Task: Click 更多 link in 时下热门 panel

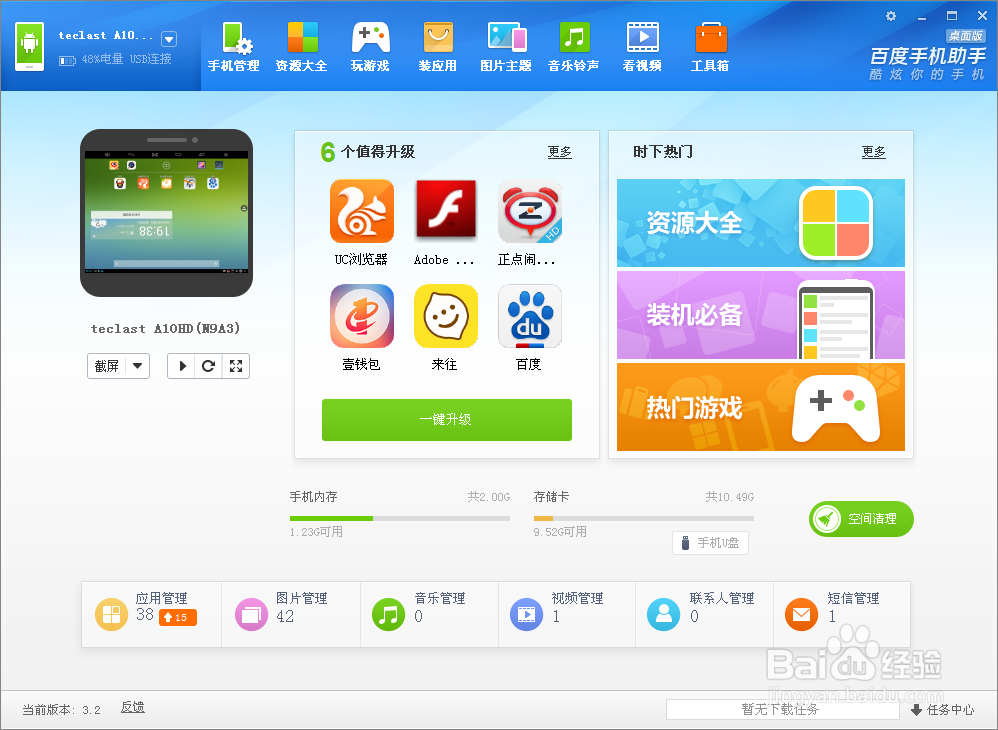Action: click(873, 152)
